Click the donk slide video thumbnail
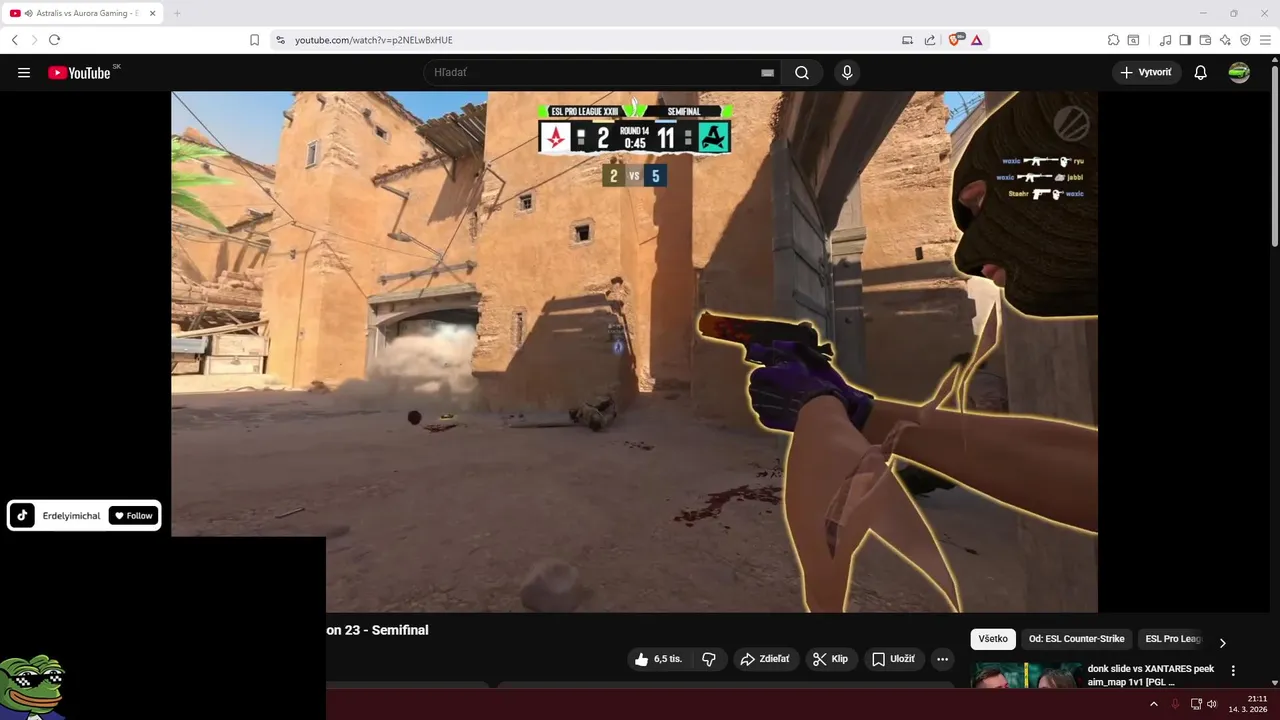Viewport: 1280px width, 720px height. coord(1026,675)
